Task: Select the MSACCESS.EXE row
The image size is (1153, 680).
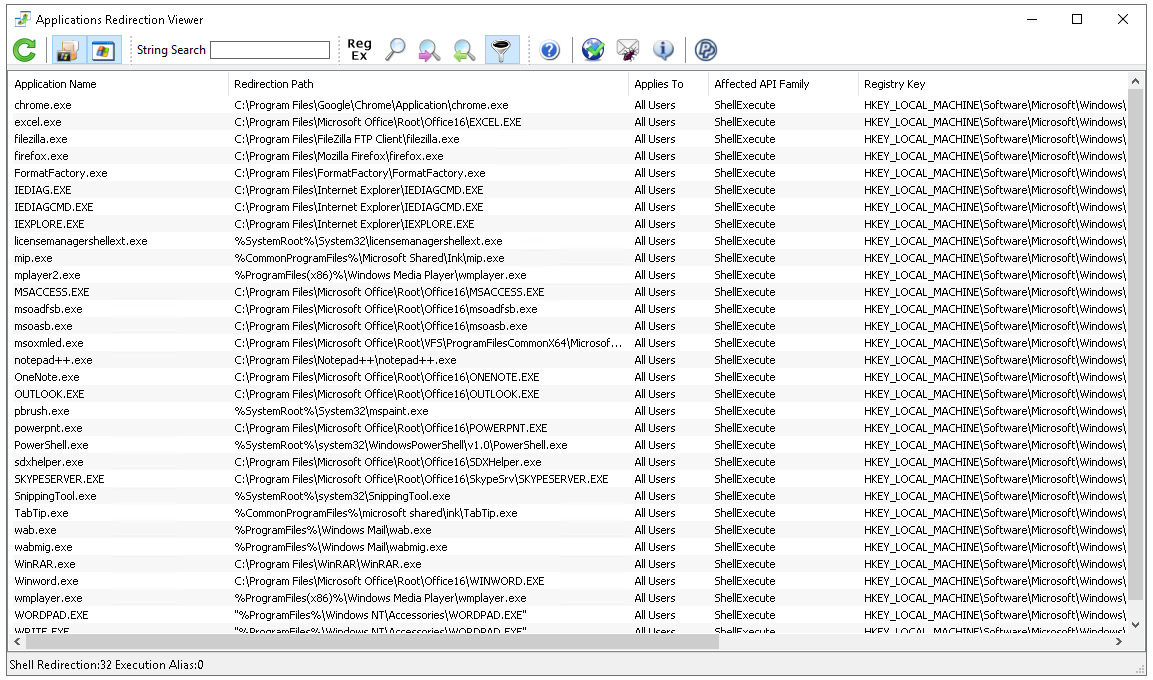Action: pos(567,292)
